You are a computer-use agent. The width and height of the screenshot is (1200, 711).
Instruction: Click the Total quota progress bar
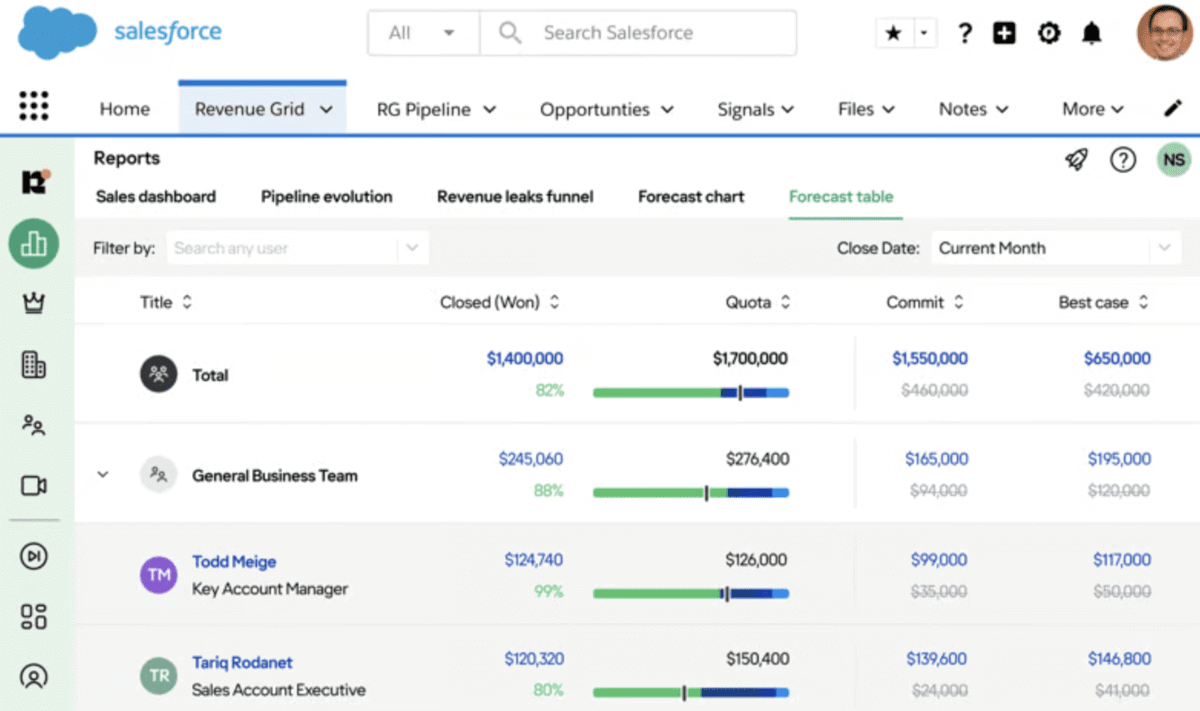point(691,393)
